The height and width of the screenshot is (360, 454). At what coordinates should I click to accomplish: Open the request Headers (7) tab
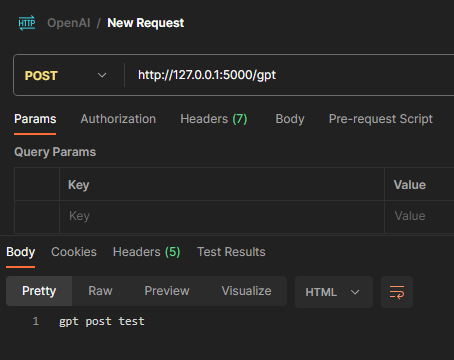click(x=214, y=119)
